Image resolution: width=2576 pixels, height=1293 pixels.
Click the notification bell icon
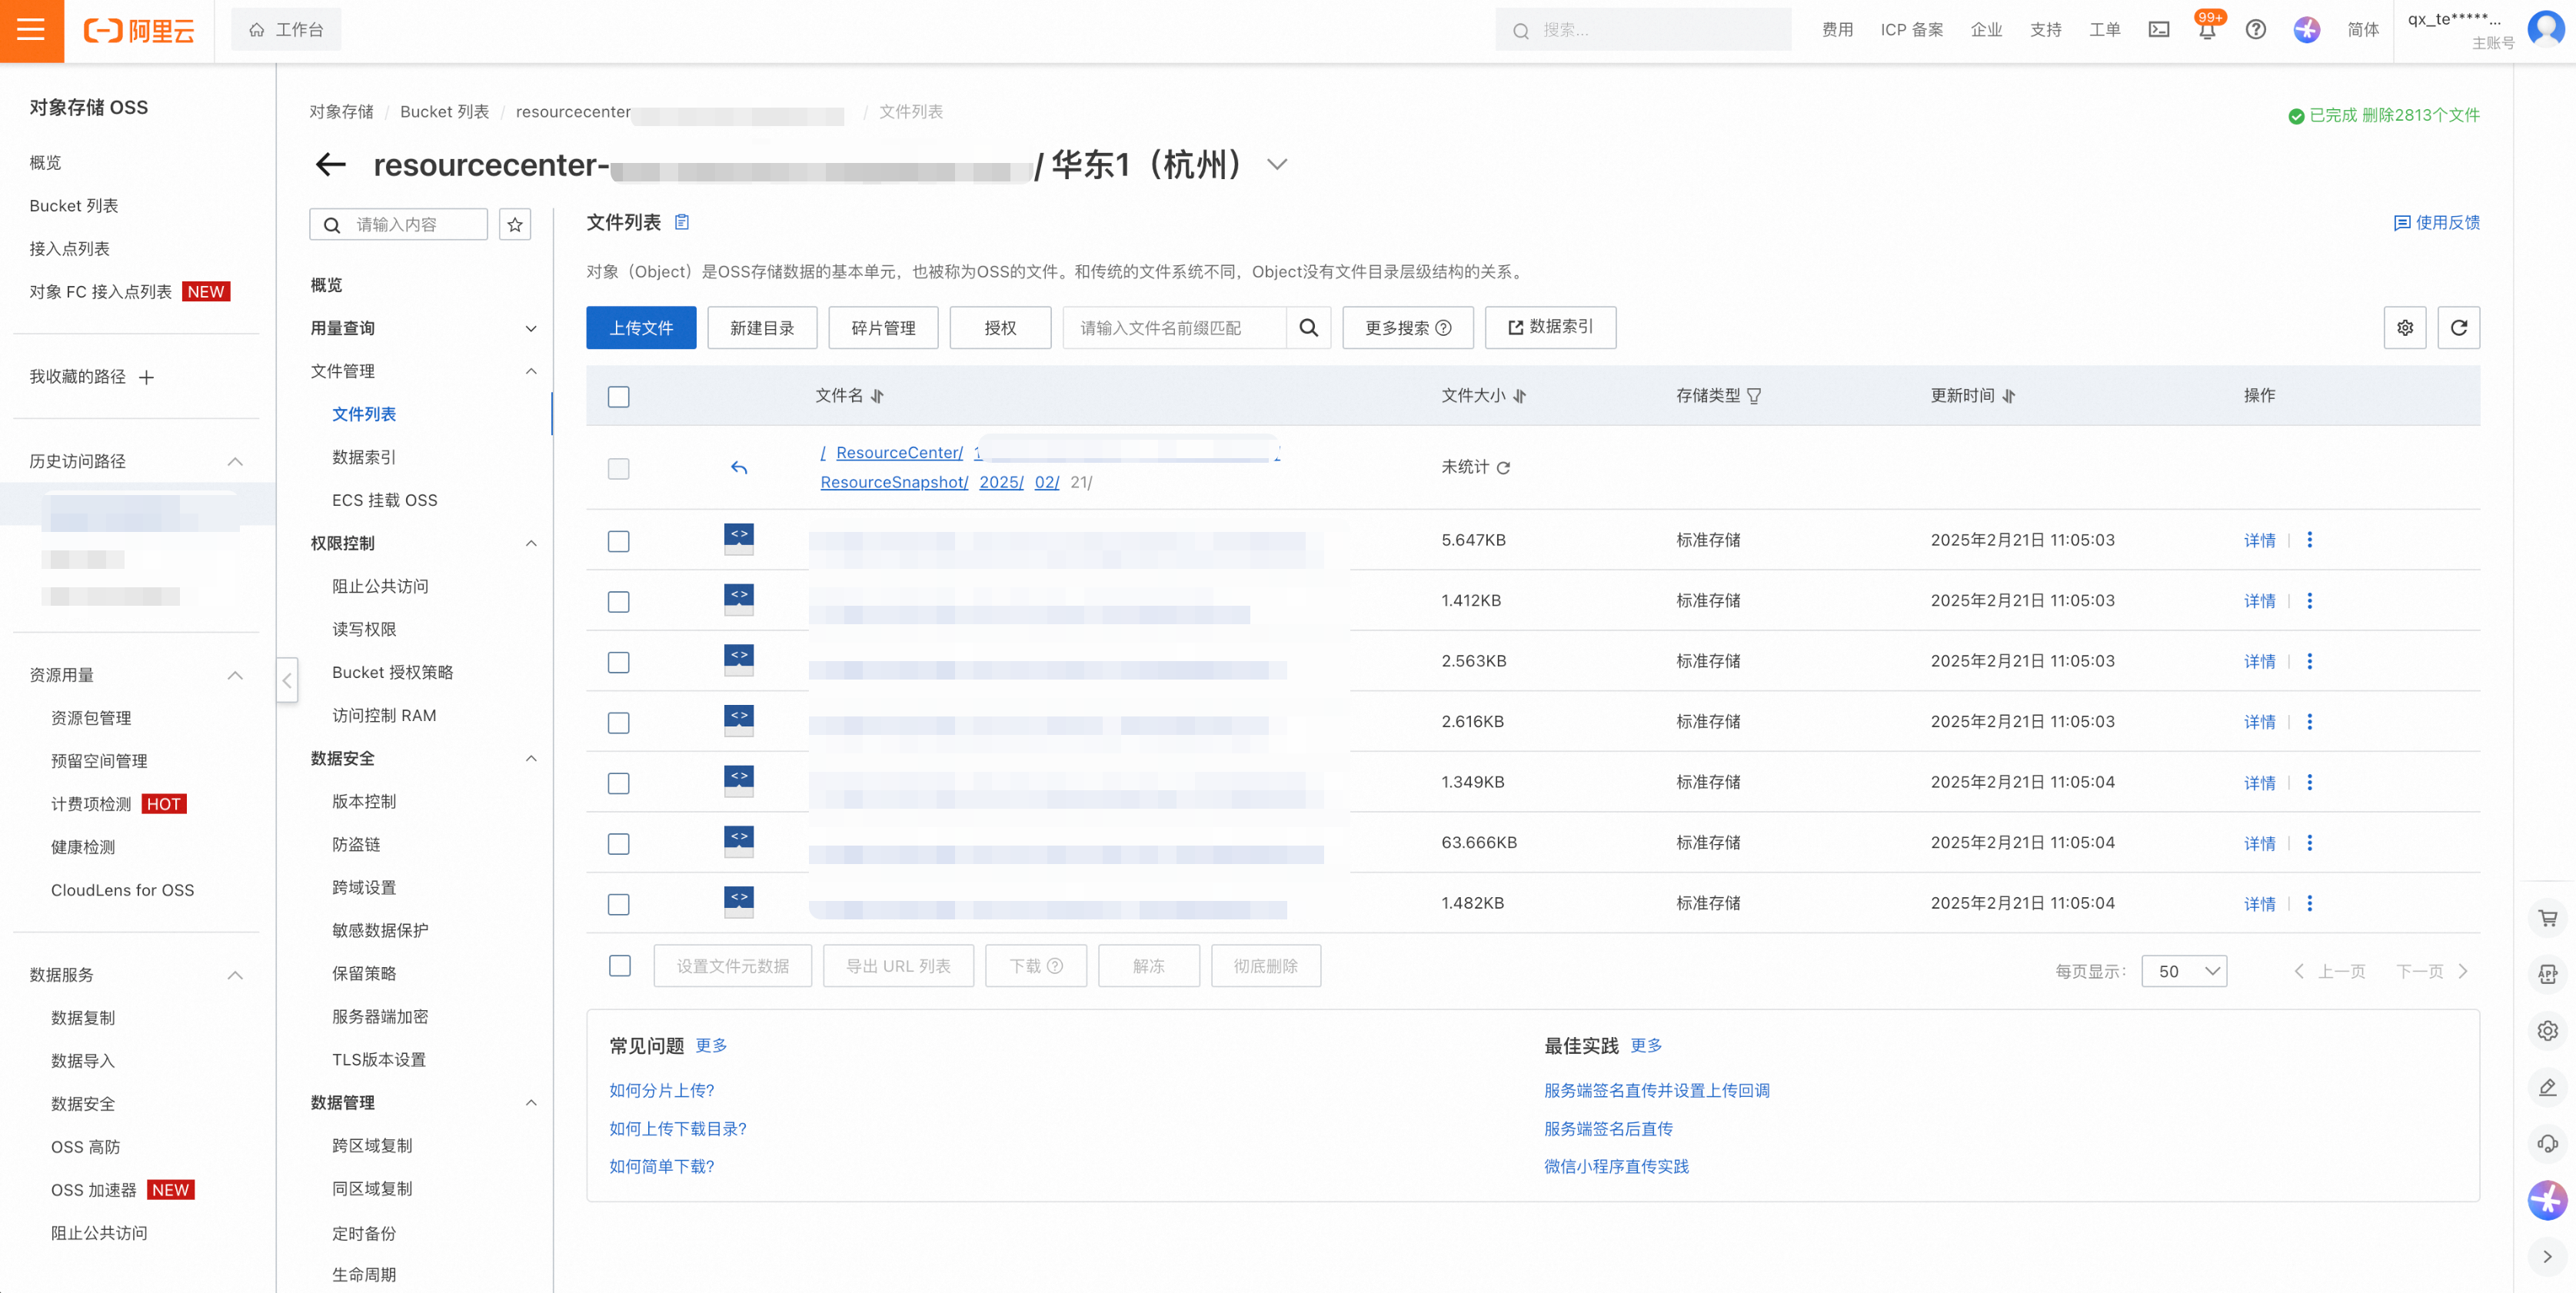(x=2206, y=30)
